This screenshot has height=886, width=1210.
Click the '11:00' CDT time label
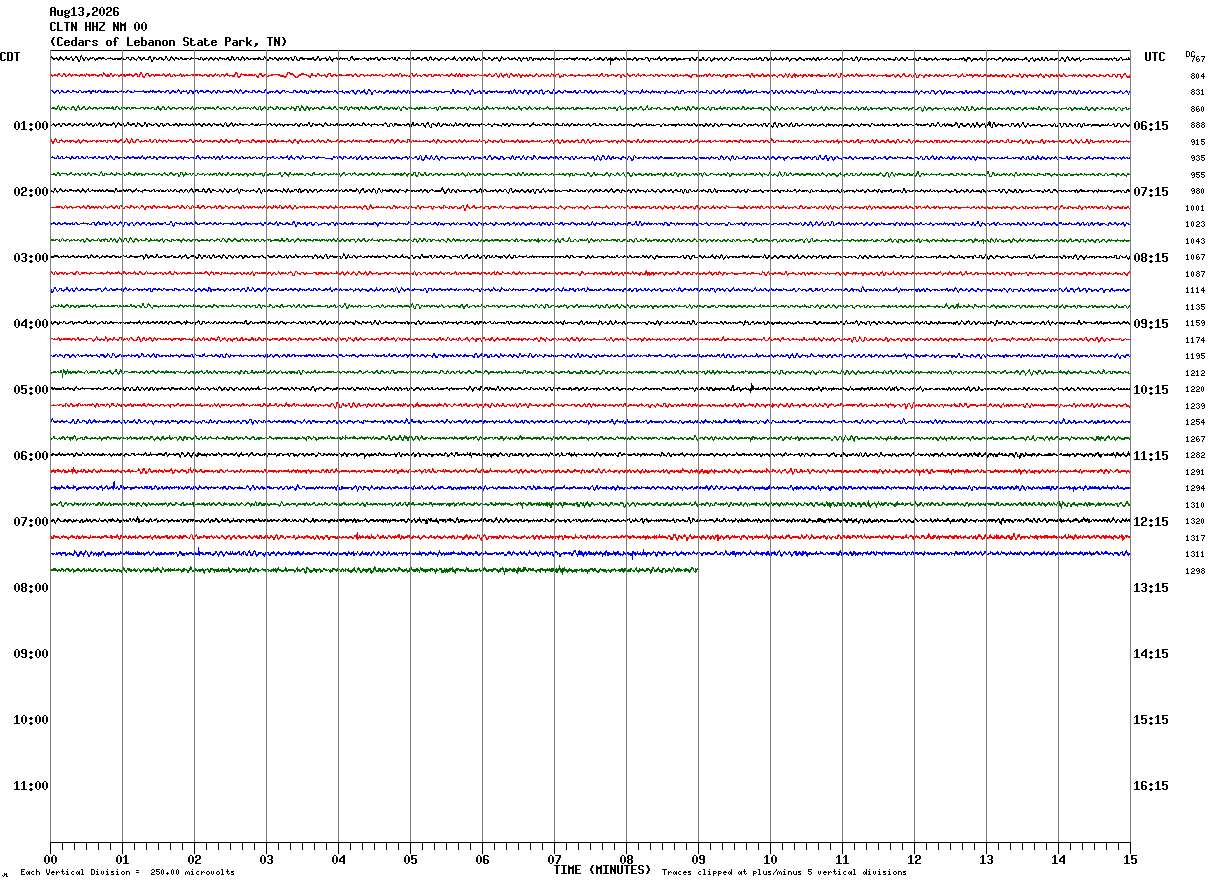tap(31, 786)
